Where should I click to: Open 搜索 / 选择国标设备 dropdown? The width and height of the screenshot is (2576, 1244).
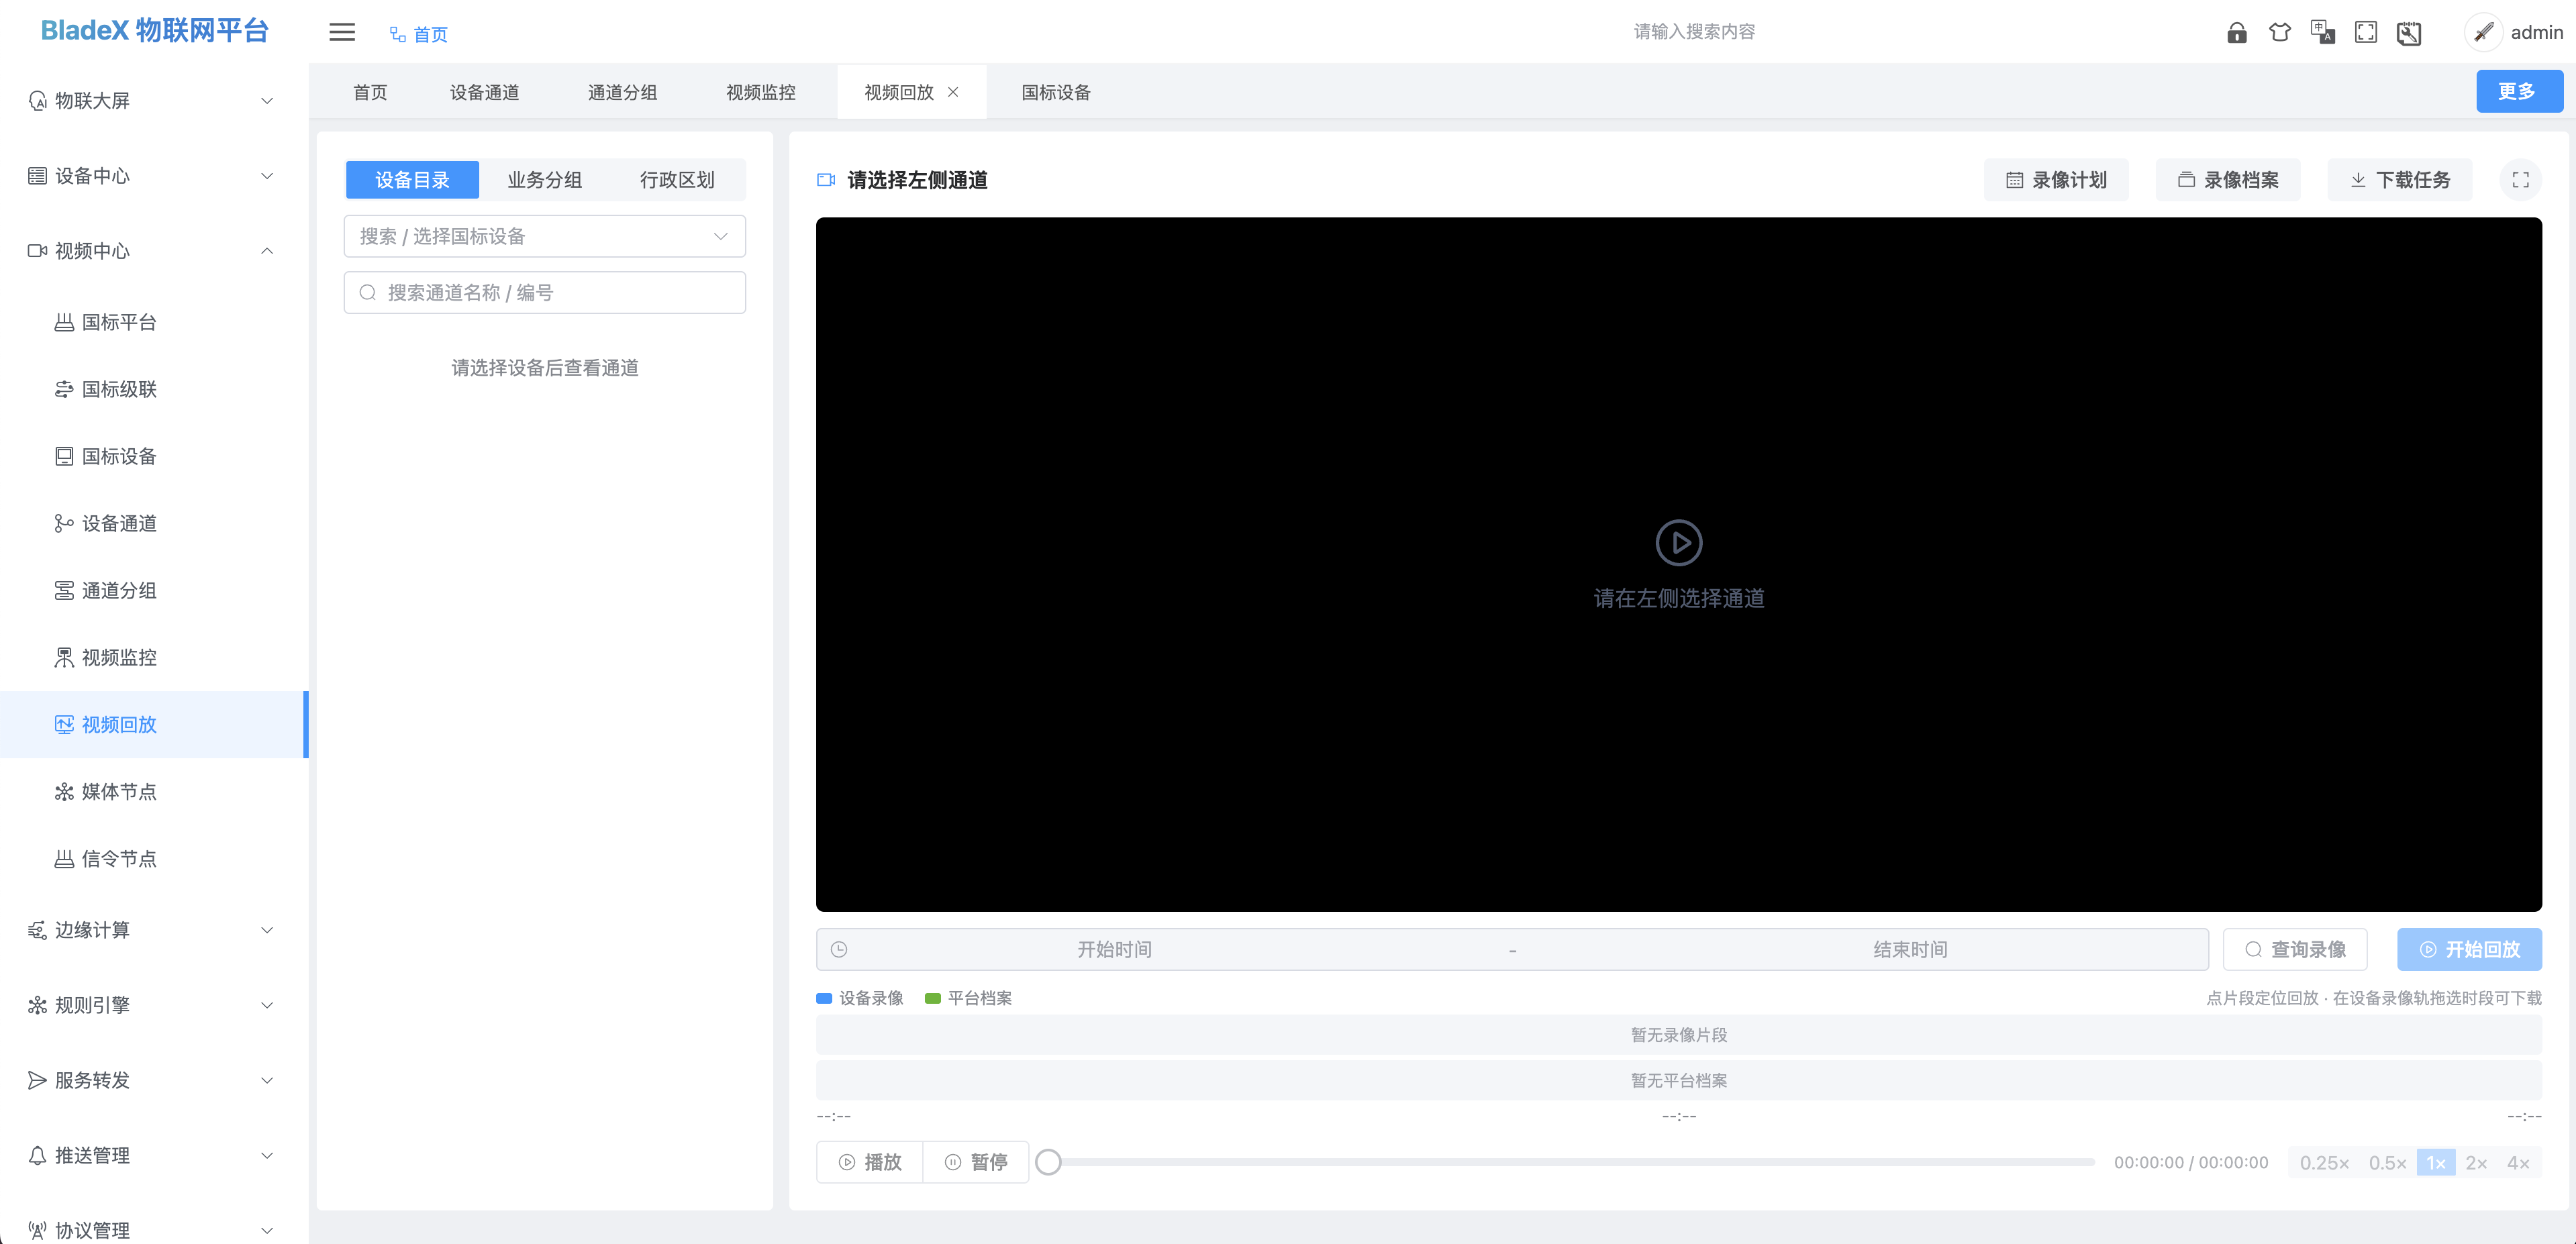point(545,236)
